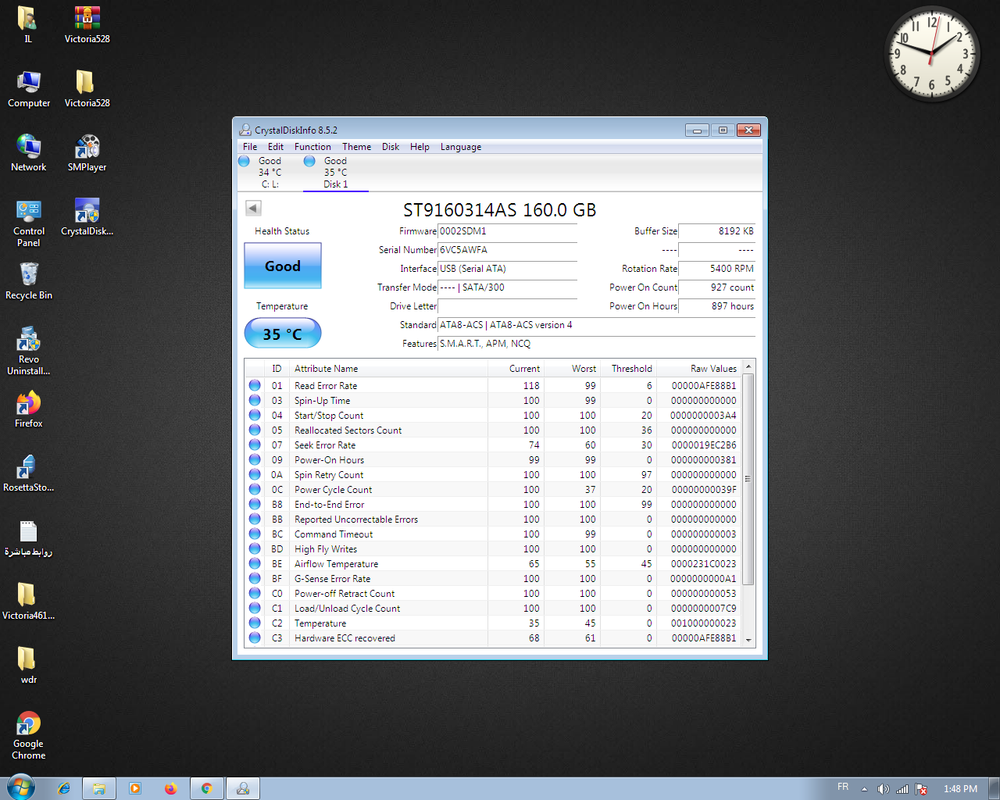Click the Good health status button
Viewport: 1000px width, 800px height.
coord(283,265)
